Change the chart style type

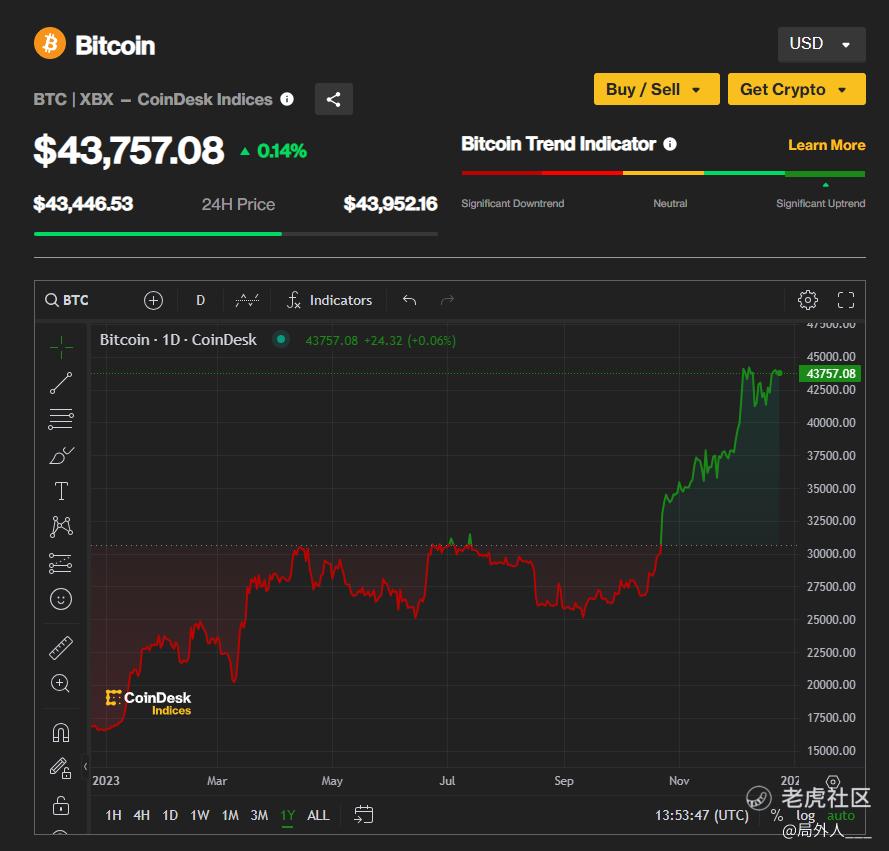point(247,300)
